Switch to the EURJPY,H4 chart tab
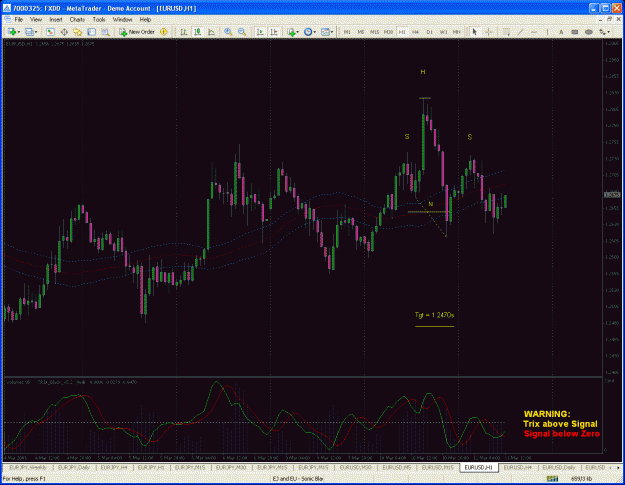 coord(114,467)
